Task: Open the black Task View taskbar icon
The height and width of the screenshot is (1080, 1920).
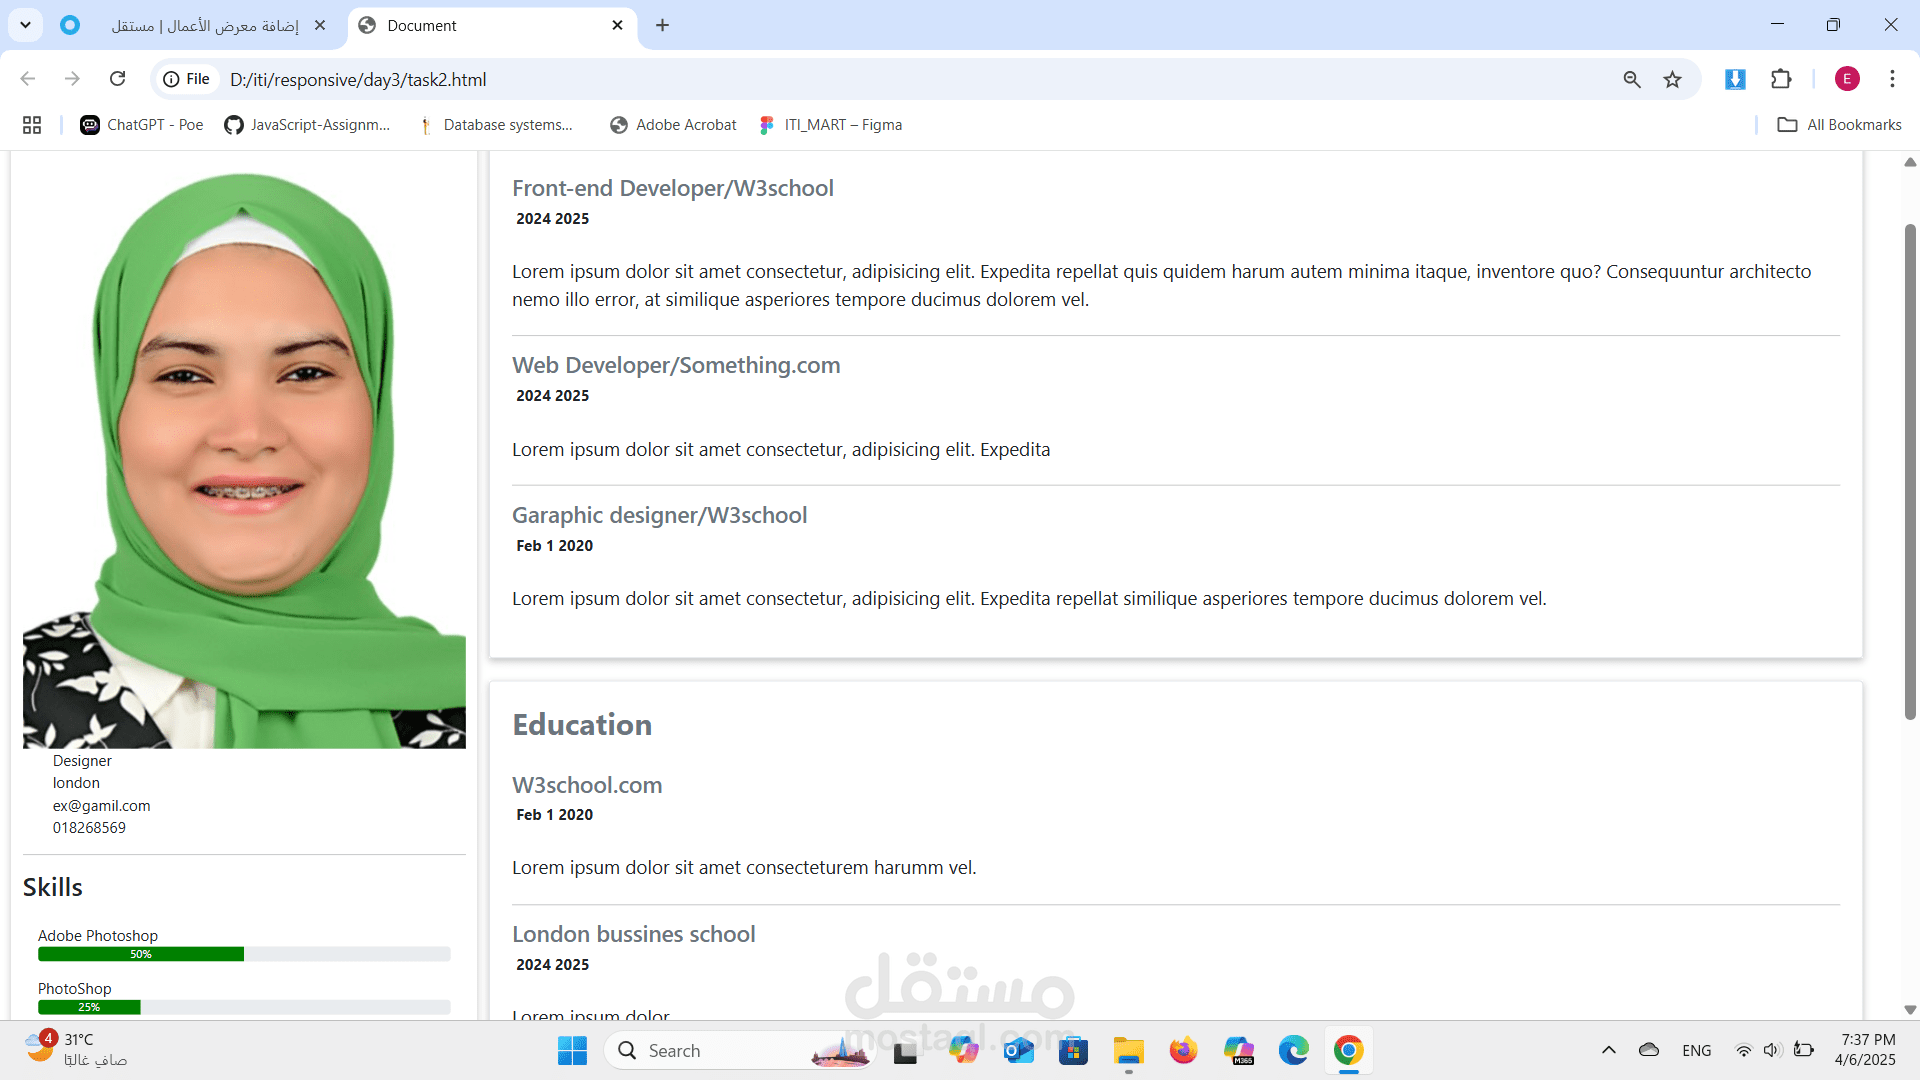Action: tap(905, 1051)
